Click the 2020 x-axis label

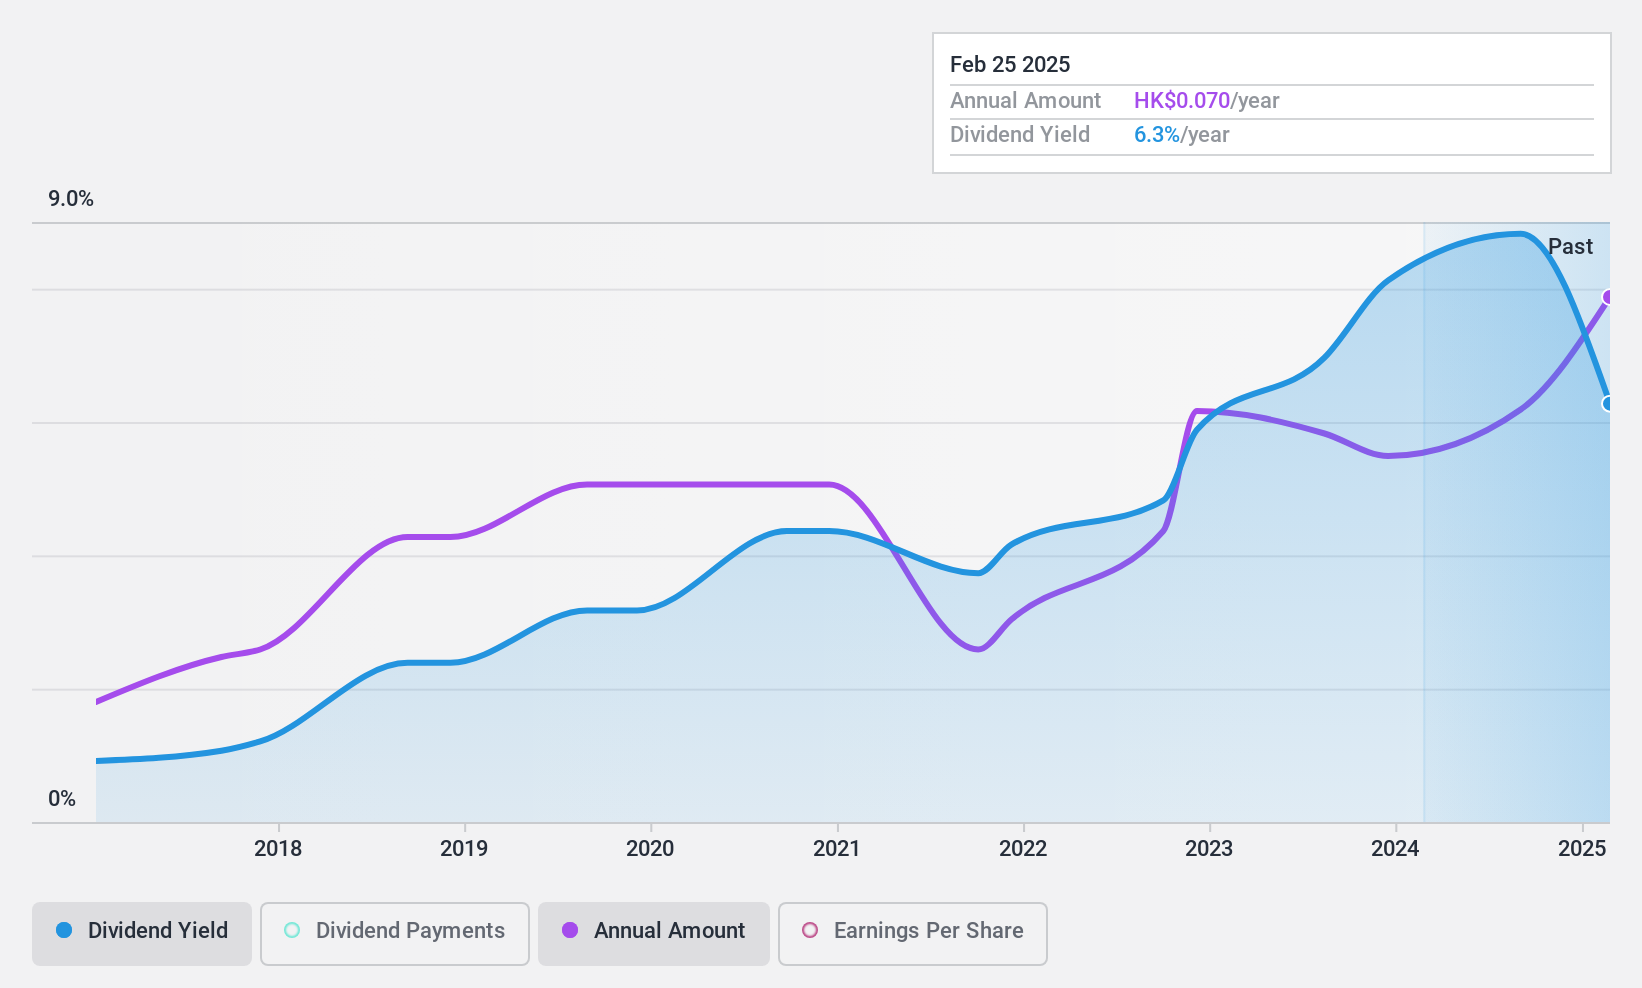pos(650,848)
